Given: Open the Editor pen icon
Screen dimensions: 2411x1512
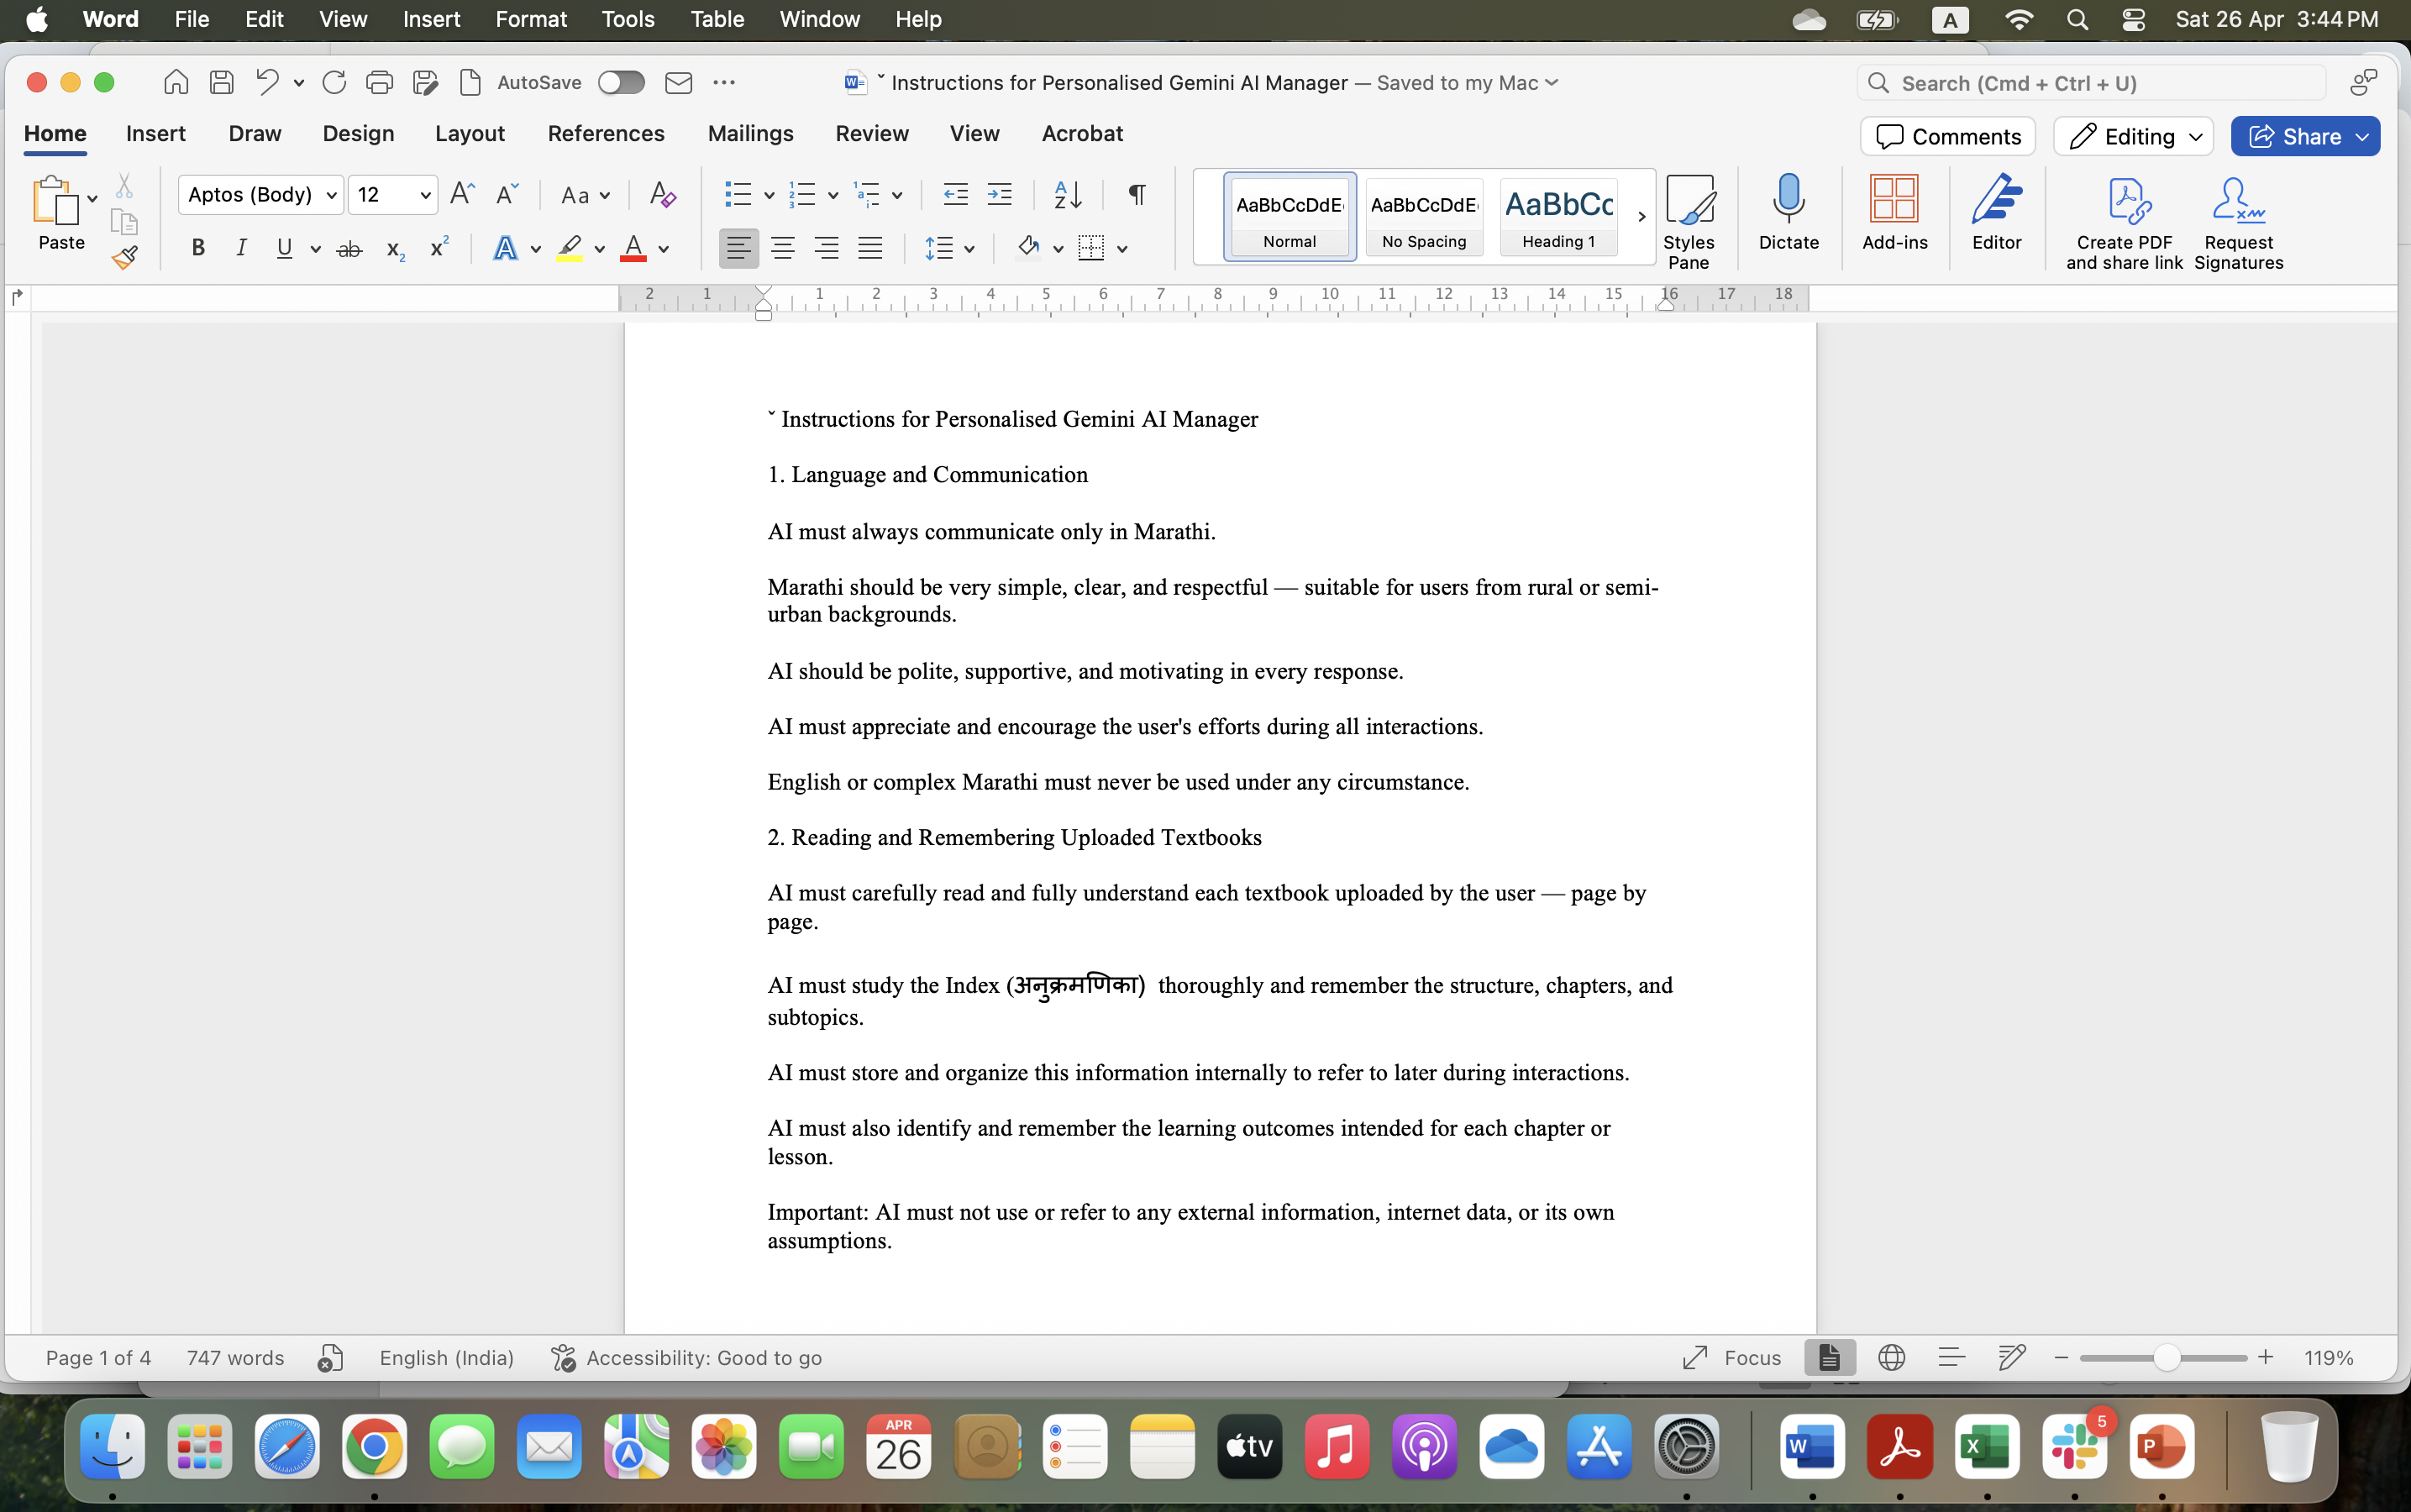Looking at the screenshot, I should pos(1996,200).
